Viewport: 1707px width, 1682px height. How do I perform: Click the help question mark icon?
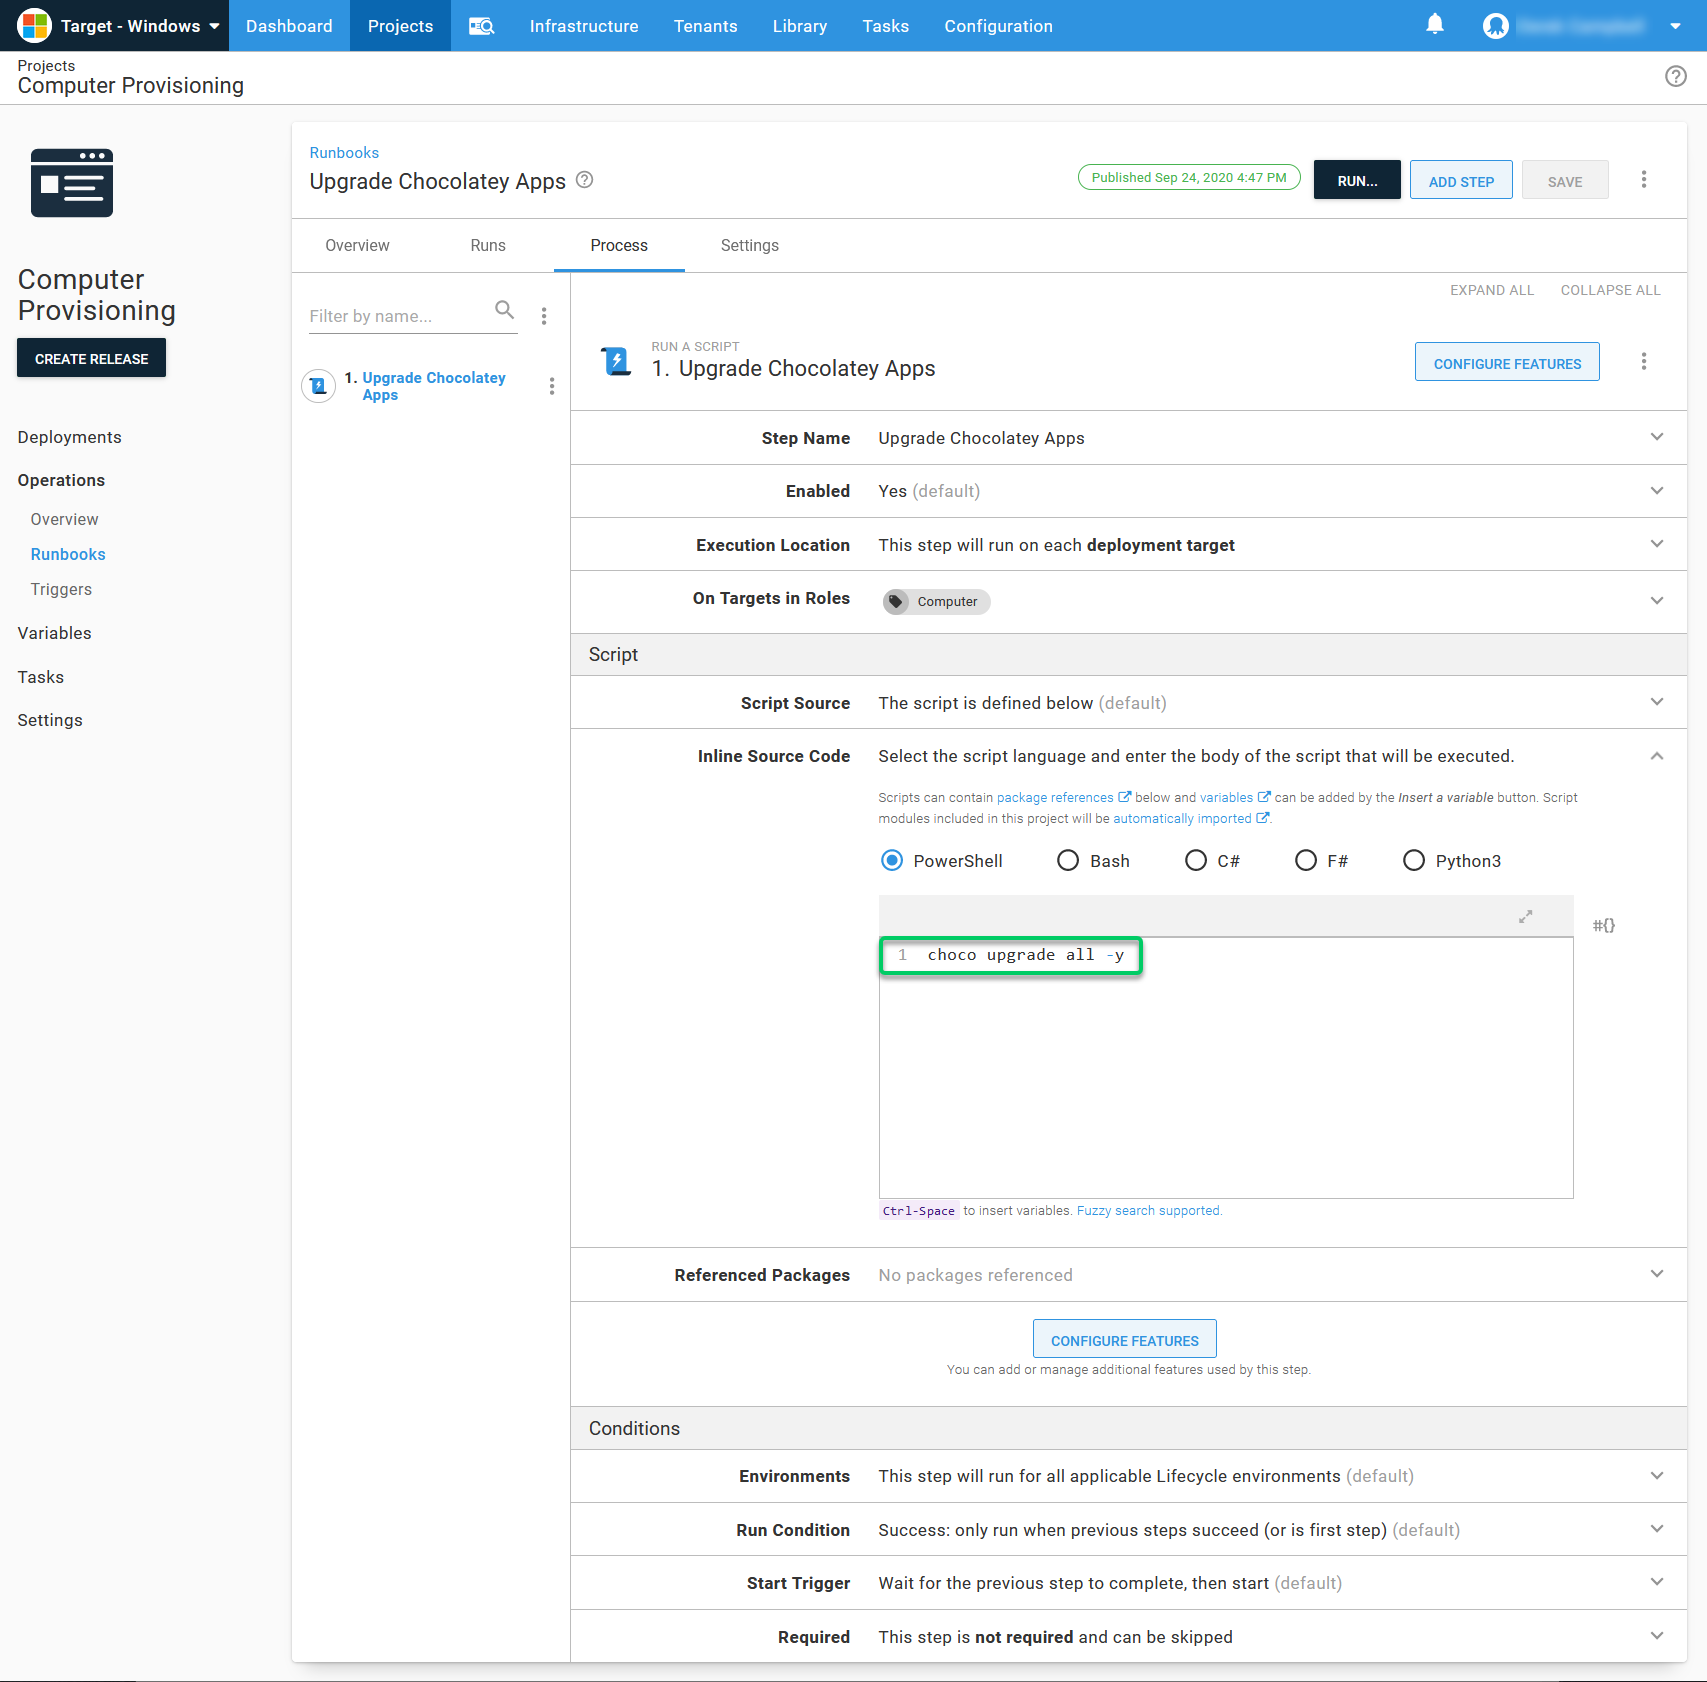(1677, 76)
